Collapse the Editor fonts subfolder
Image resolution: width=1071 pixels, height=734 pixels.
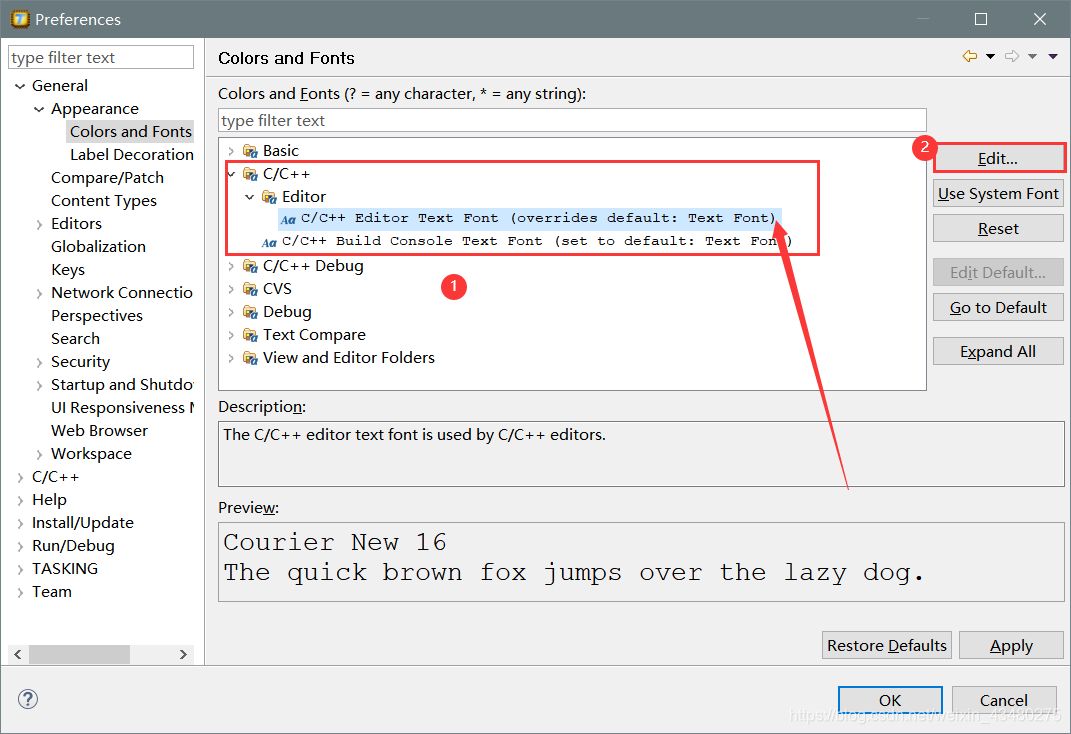[x=250, y=197]
